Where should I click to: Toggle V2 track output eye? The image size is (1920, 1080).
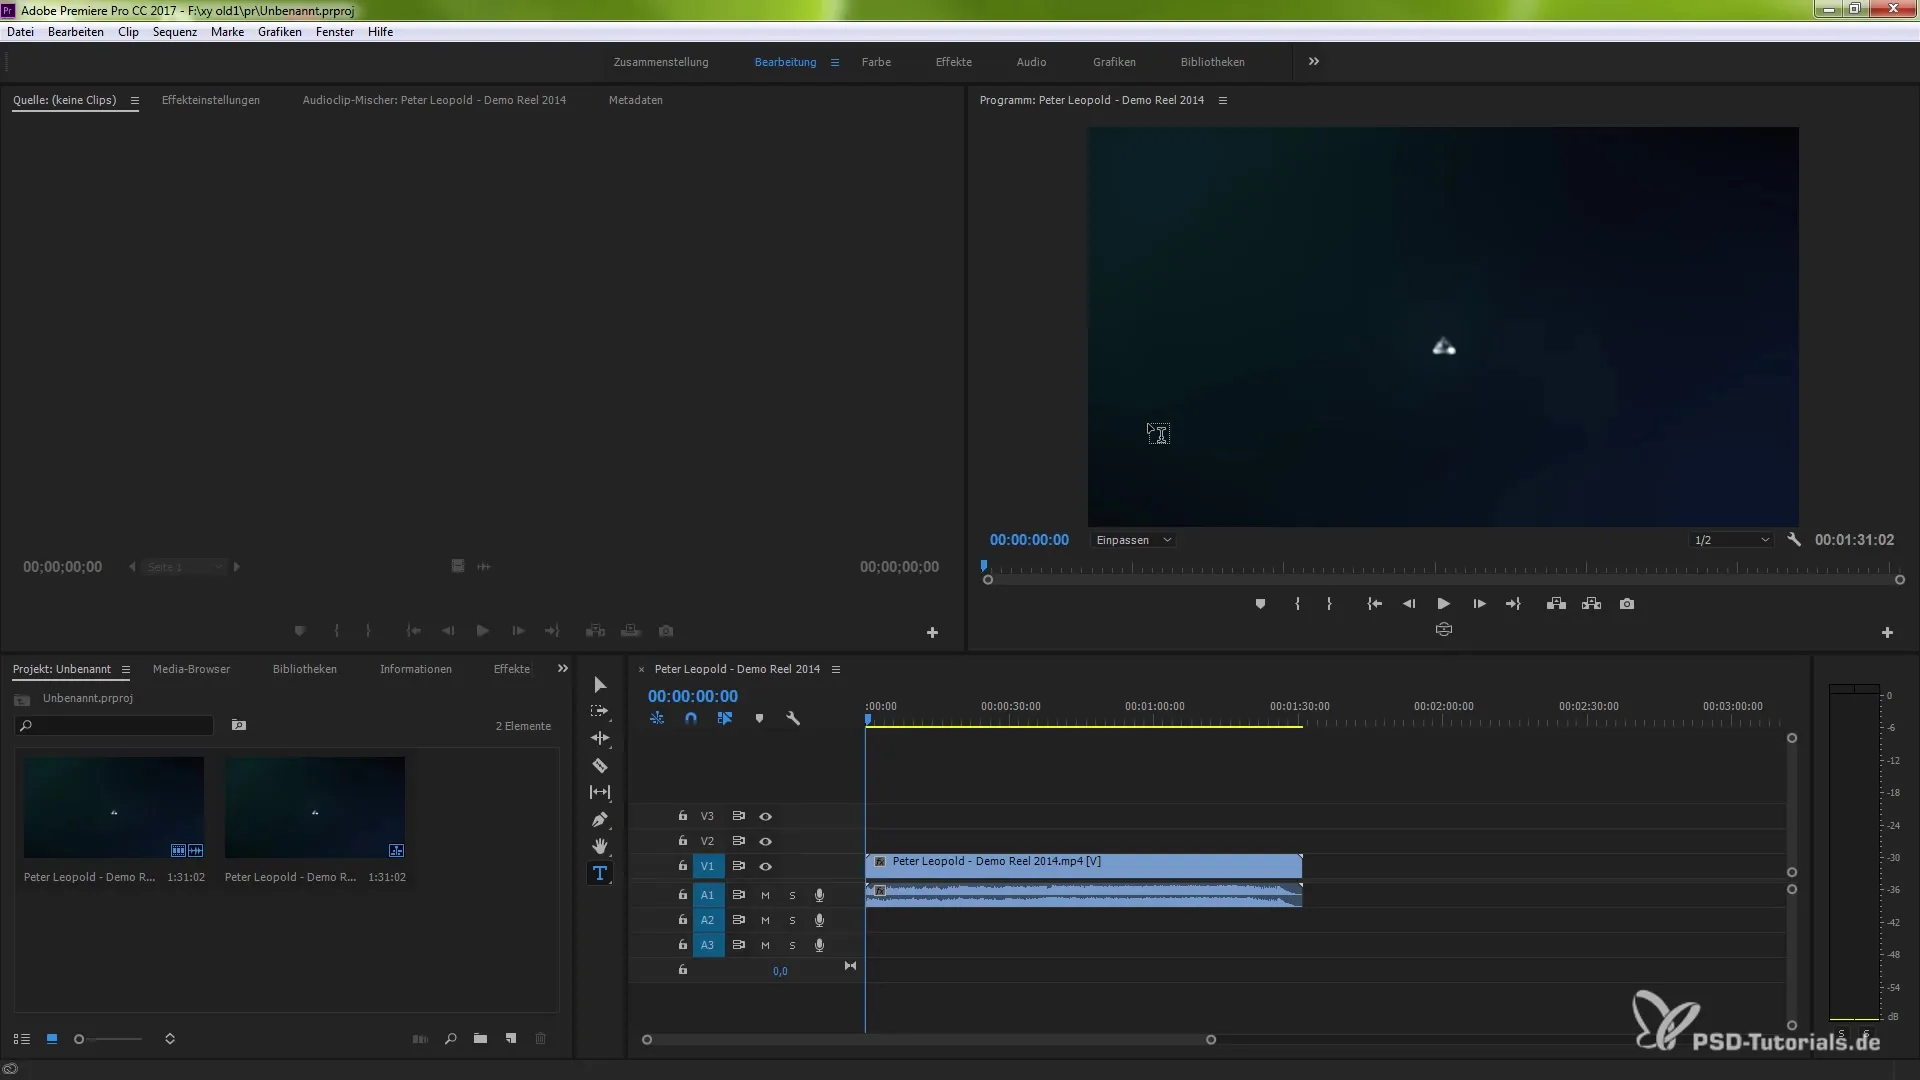tap(765, 842)
